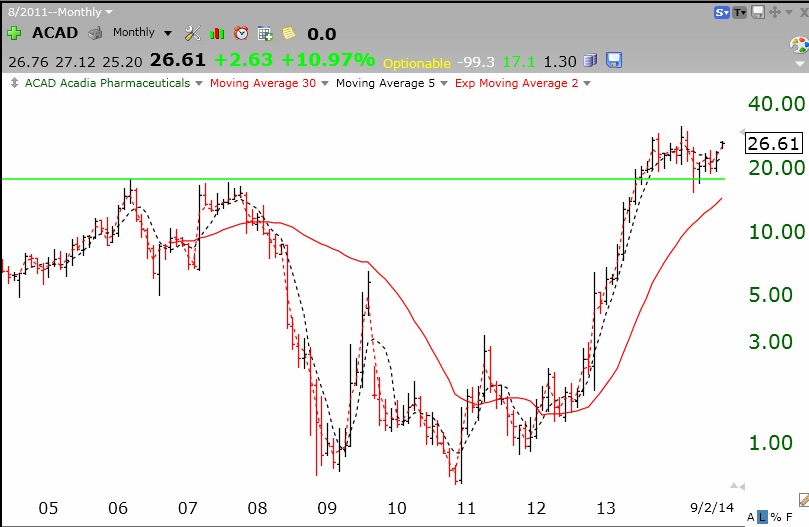Screen dimensions: 809x527
Task: Click the up-down pane resize arrows icon
Action: point(14,83)
